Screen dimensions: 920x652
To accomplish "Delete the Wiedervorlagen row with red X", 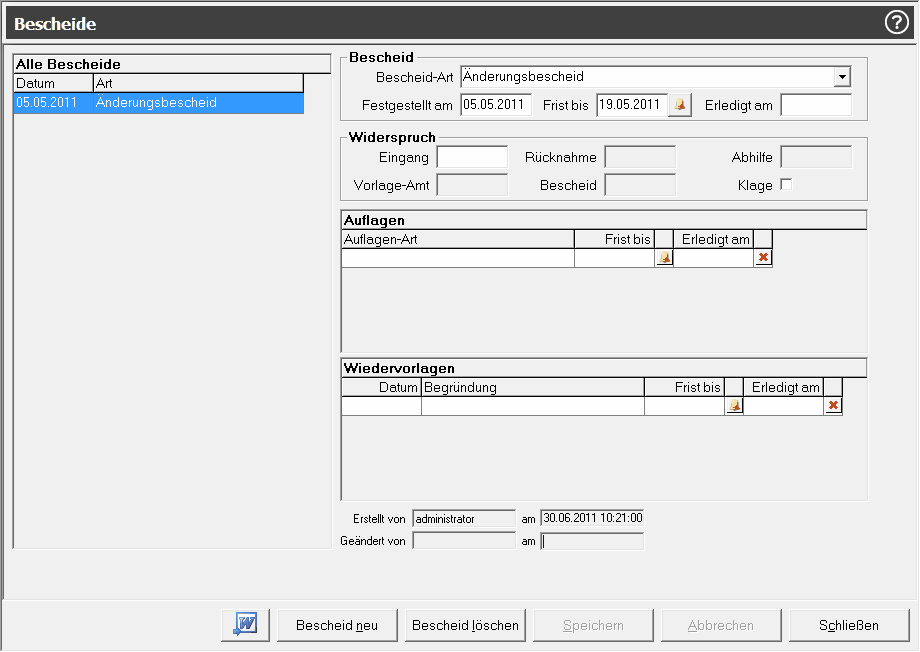I will pos(833,406).
